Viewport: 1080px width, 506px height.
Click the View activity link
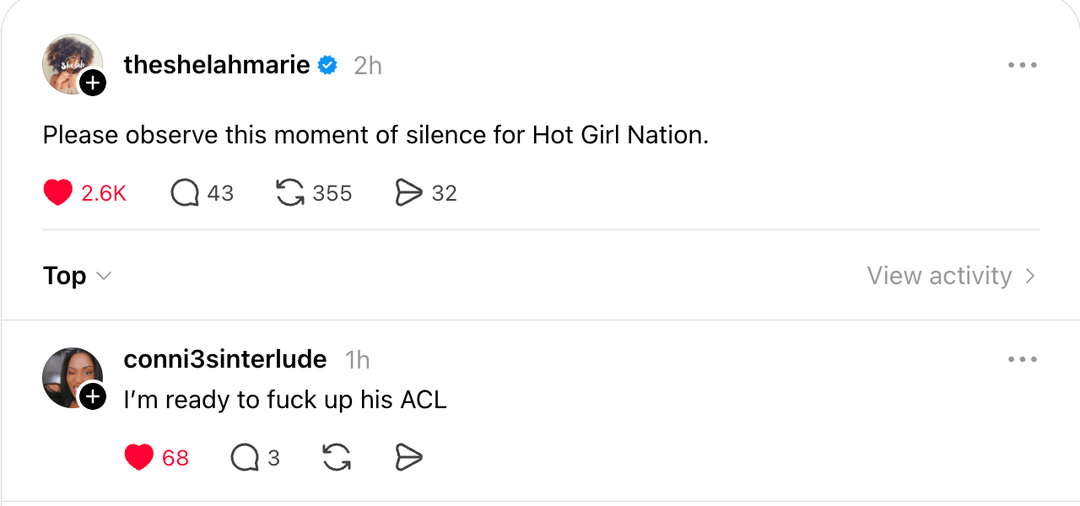pos(939,276)
